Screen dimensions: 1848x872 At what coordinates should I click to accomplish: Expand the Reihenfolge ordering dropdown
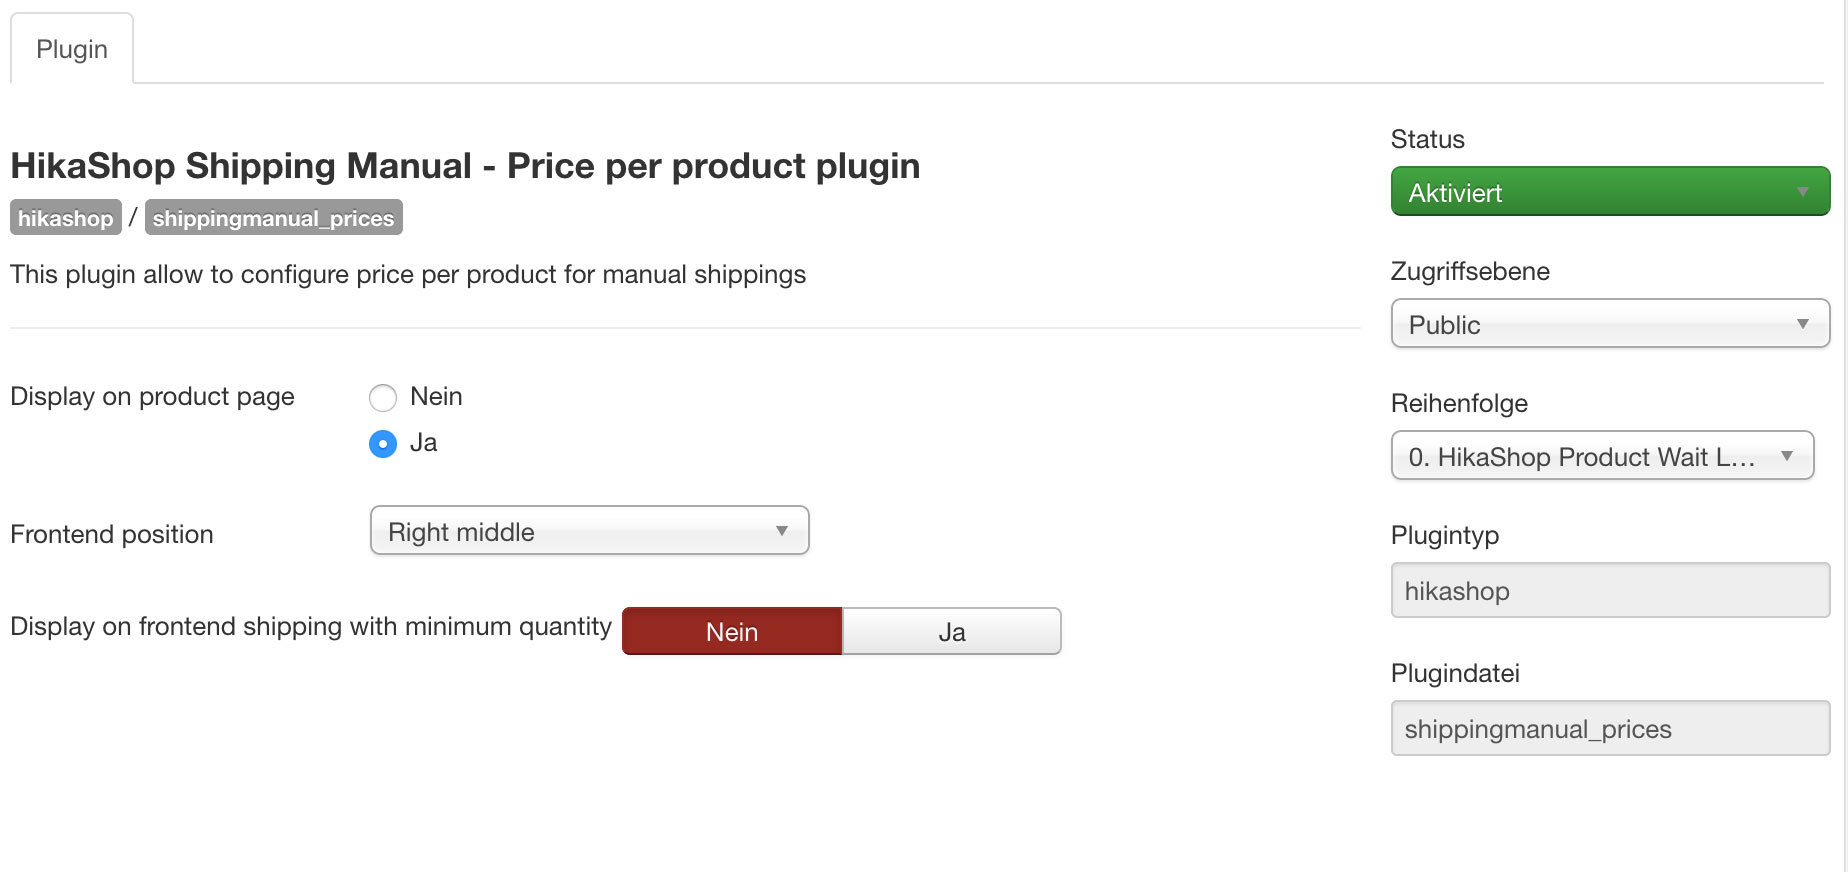pos(1602,456)
